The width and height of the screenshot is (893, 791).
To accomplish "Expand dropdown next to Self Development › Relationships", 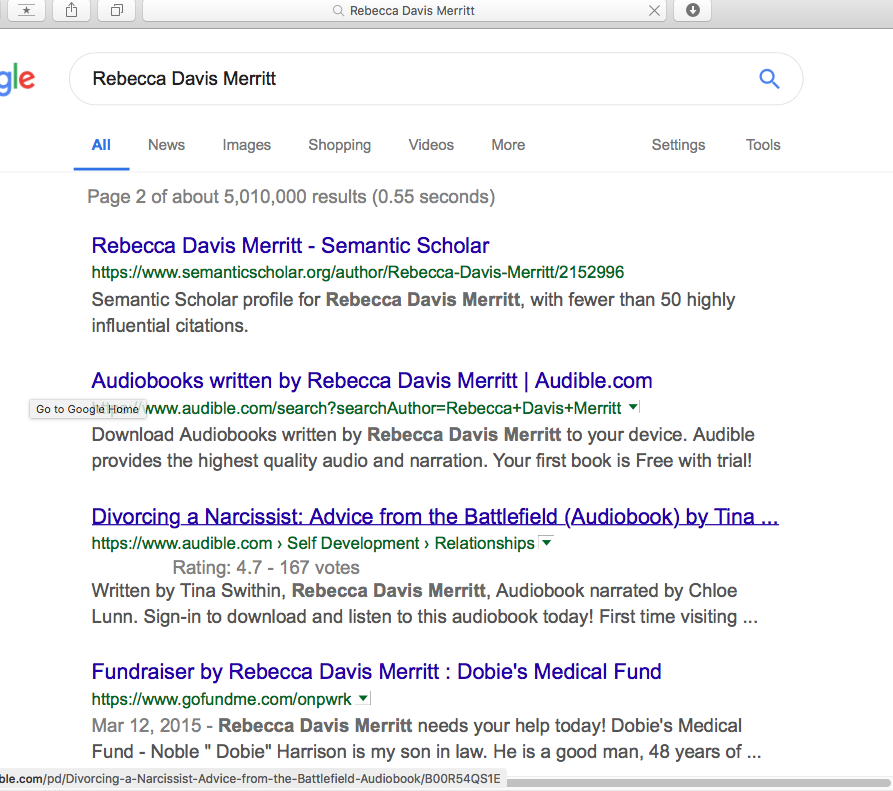I will tap(546, 543).
